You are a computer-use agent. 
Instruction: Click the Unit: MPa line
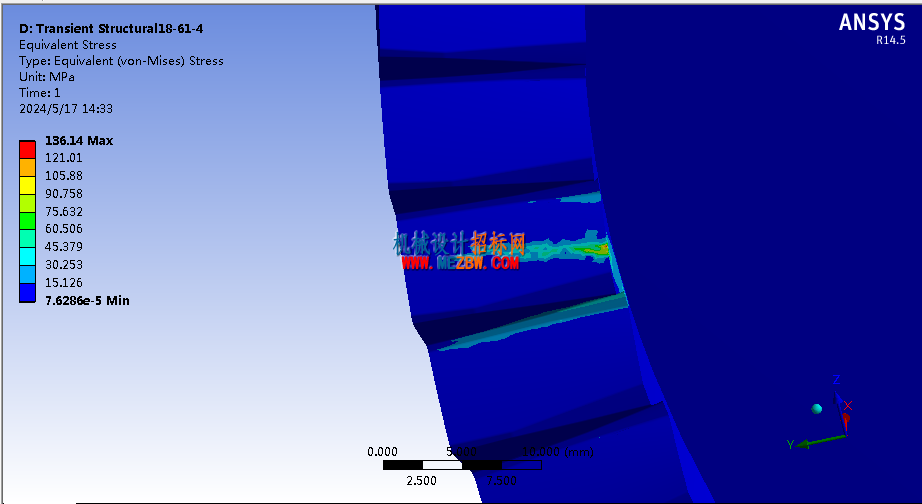coord(46,76)
